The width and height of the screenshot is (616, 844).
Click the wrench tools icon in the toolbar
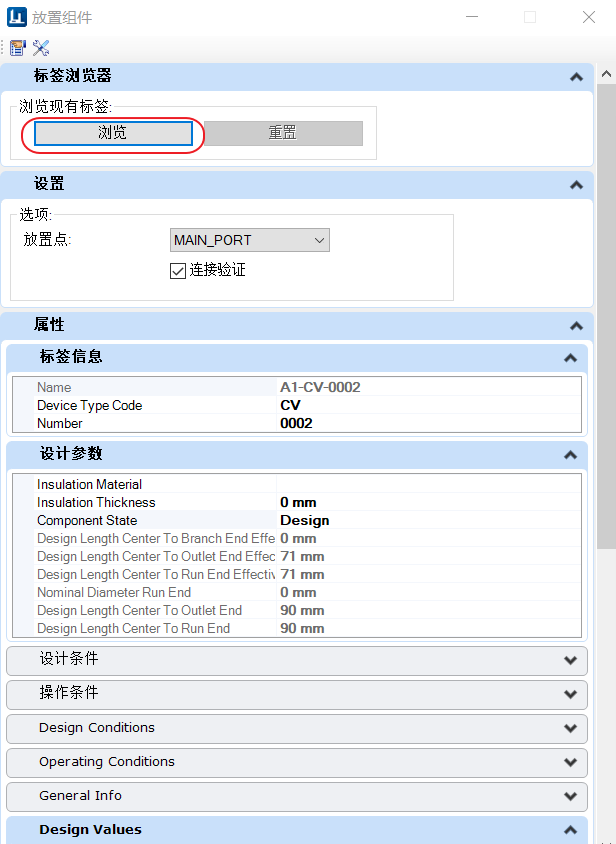[41, 48]
